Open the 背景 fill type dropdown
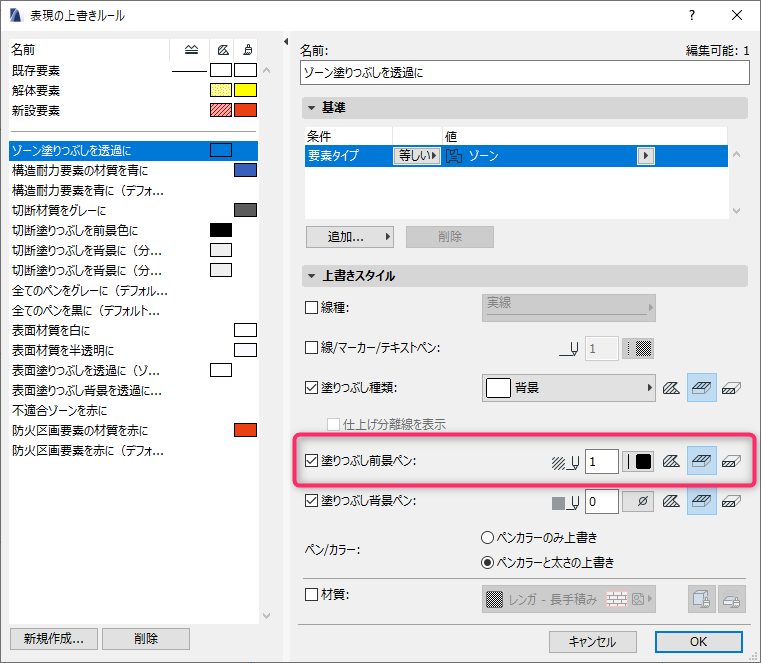This screenshot has height=663, width=761. (568, 388)
